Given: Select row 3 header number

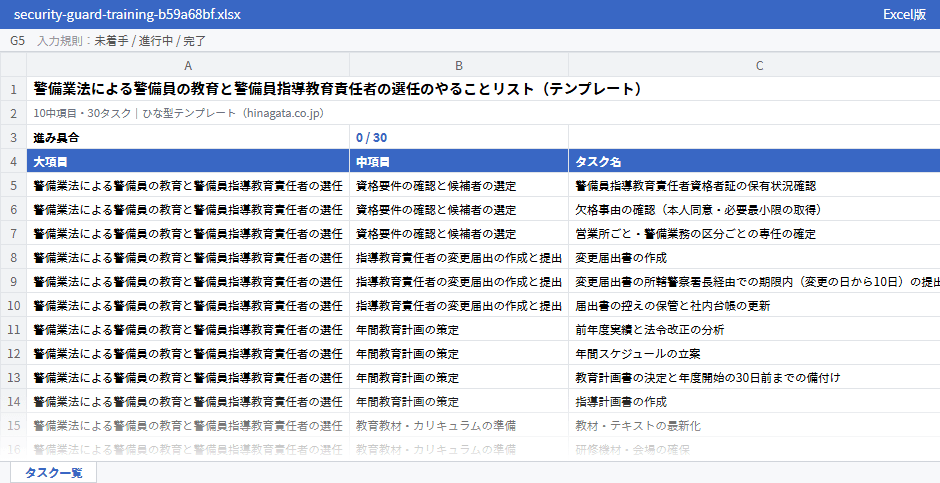Looking at the screenshot, I should coord(13,137).
